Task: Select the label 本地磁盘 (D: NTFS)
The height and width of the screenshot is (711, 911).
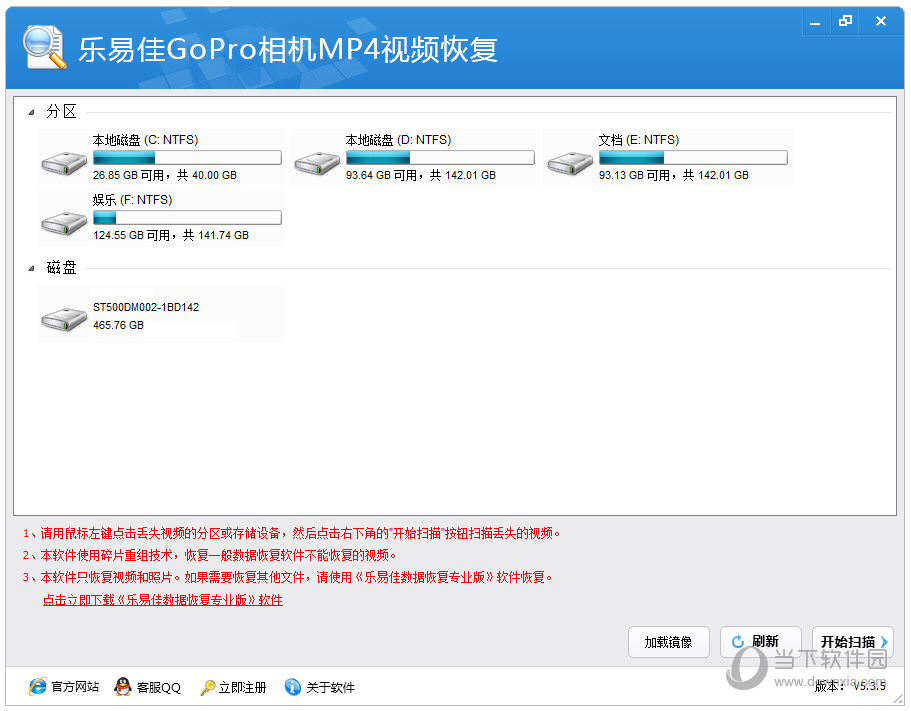Action: click(x=398, y=140)
